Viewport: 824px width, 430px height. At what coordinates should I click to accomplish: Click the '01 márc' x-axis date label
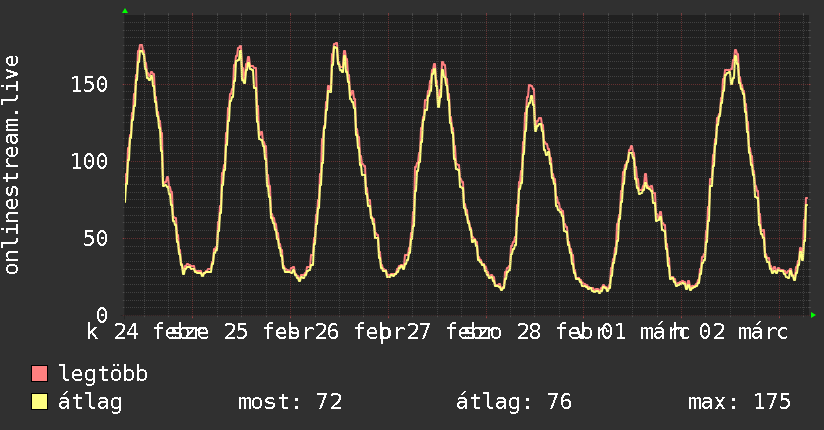point(645,332)
